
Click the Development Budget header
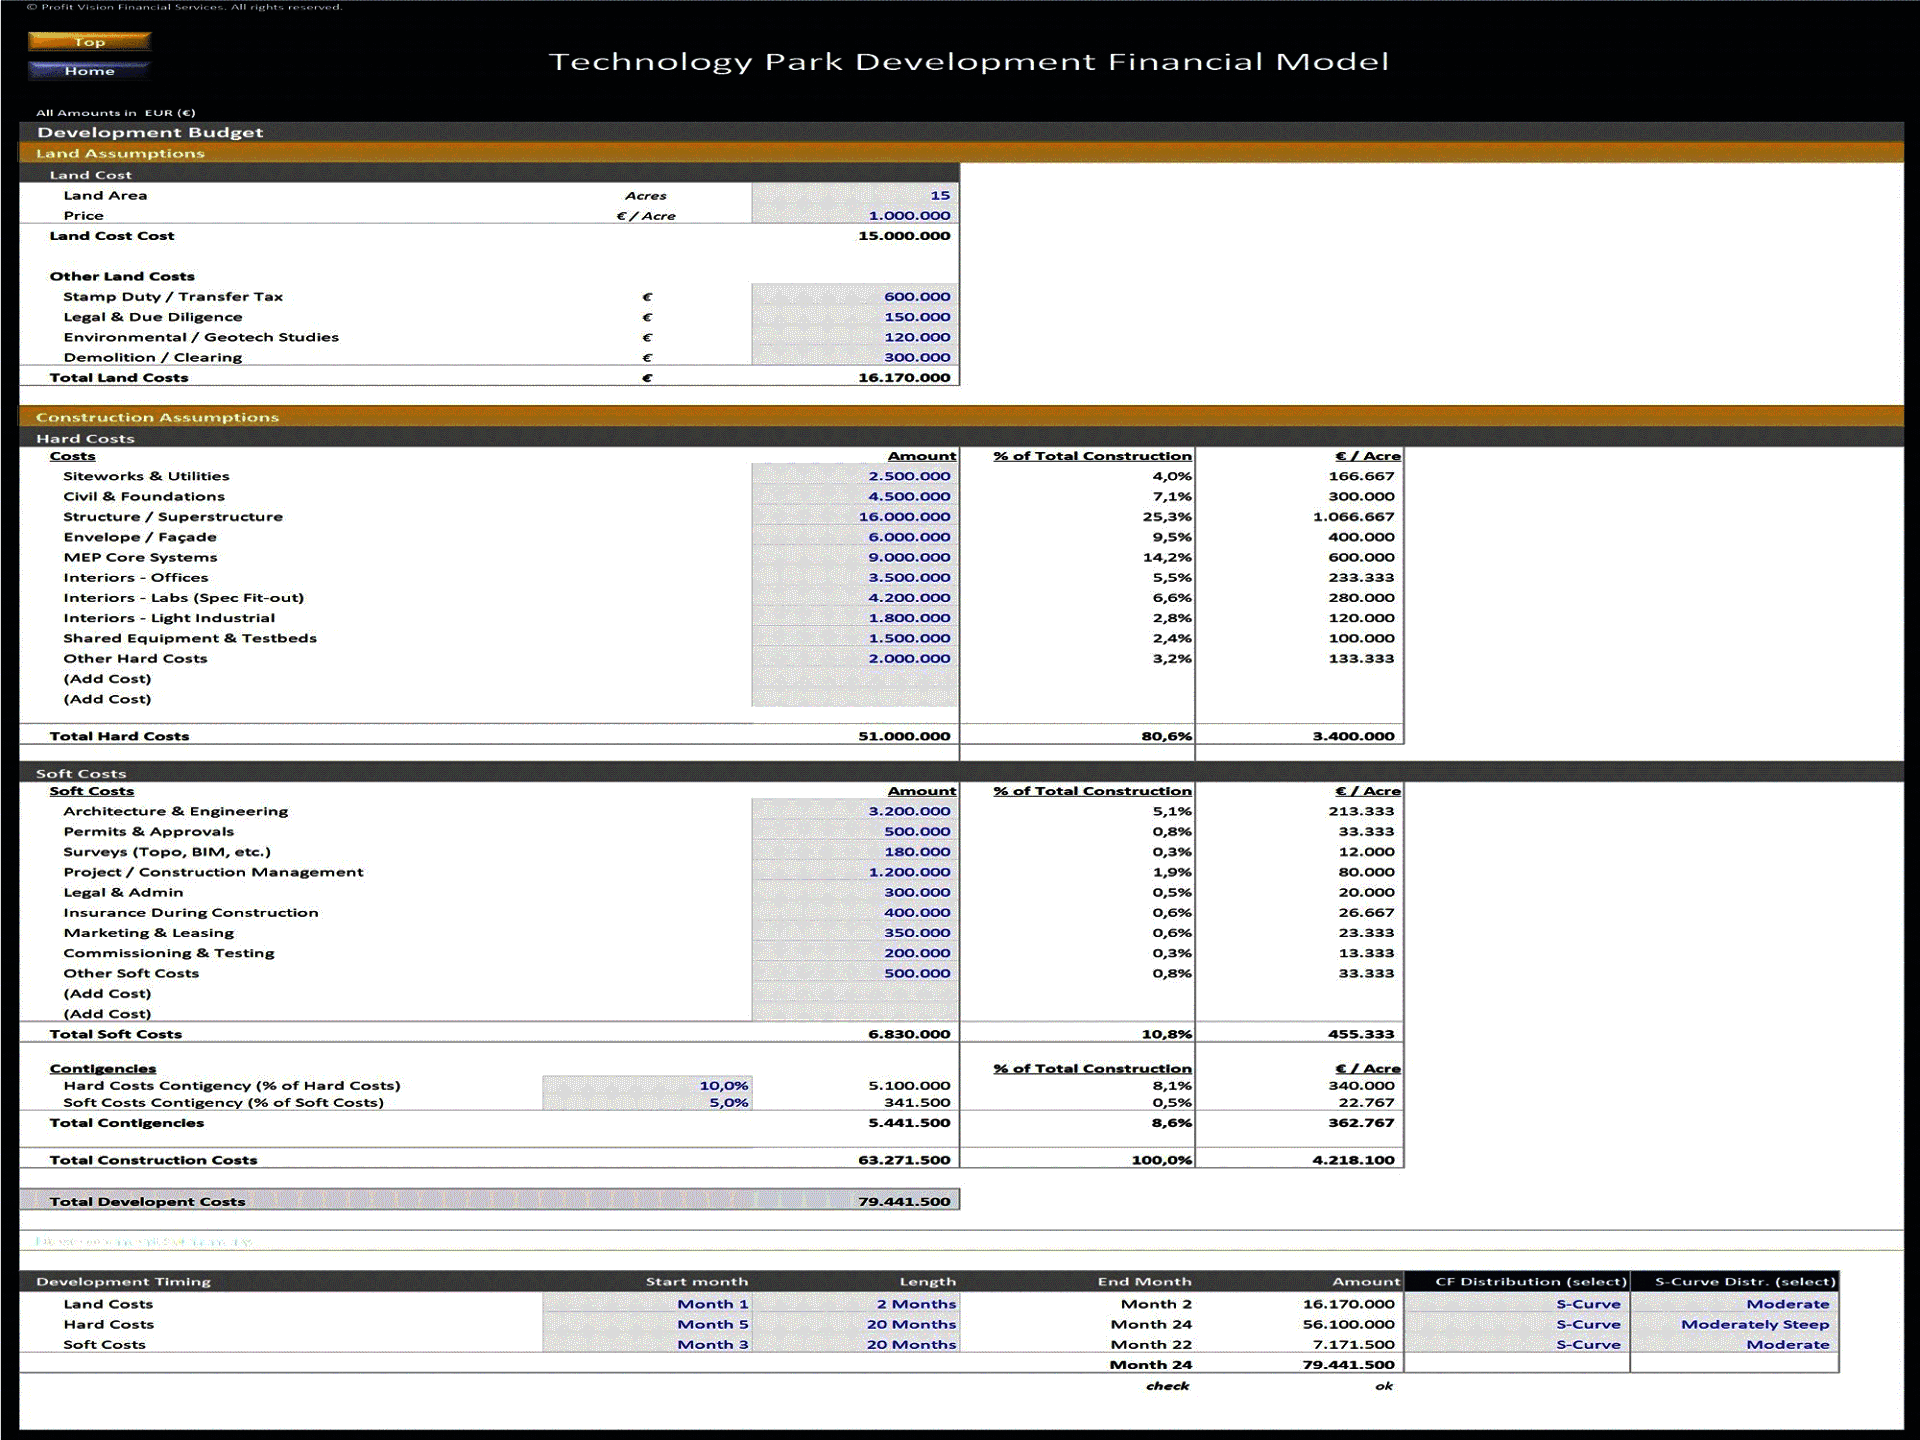point(148,131)
